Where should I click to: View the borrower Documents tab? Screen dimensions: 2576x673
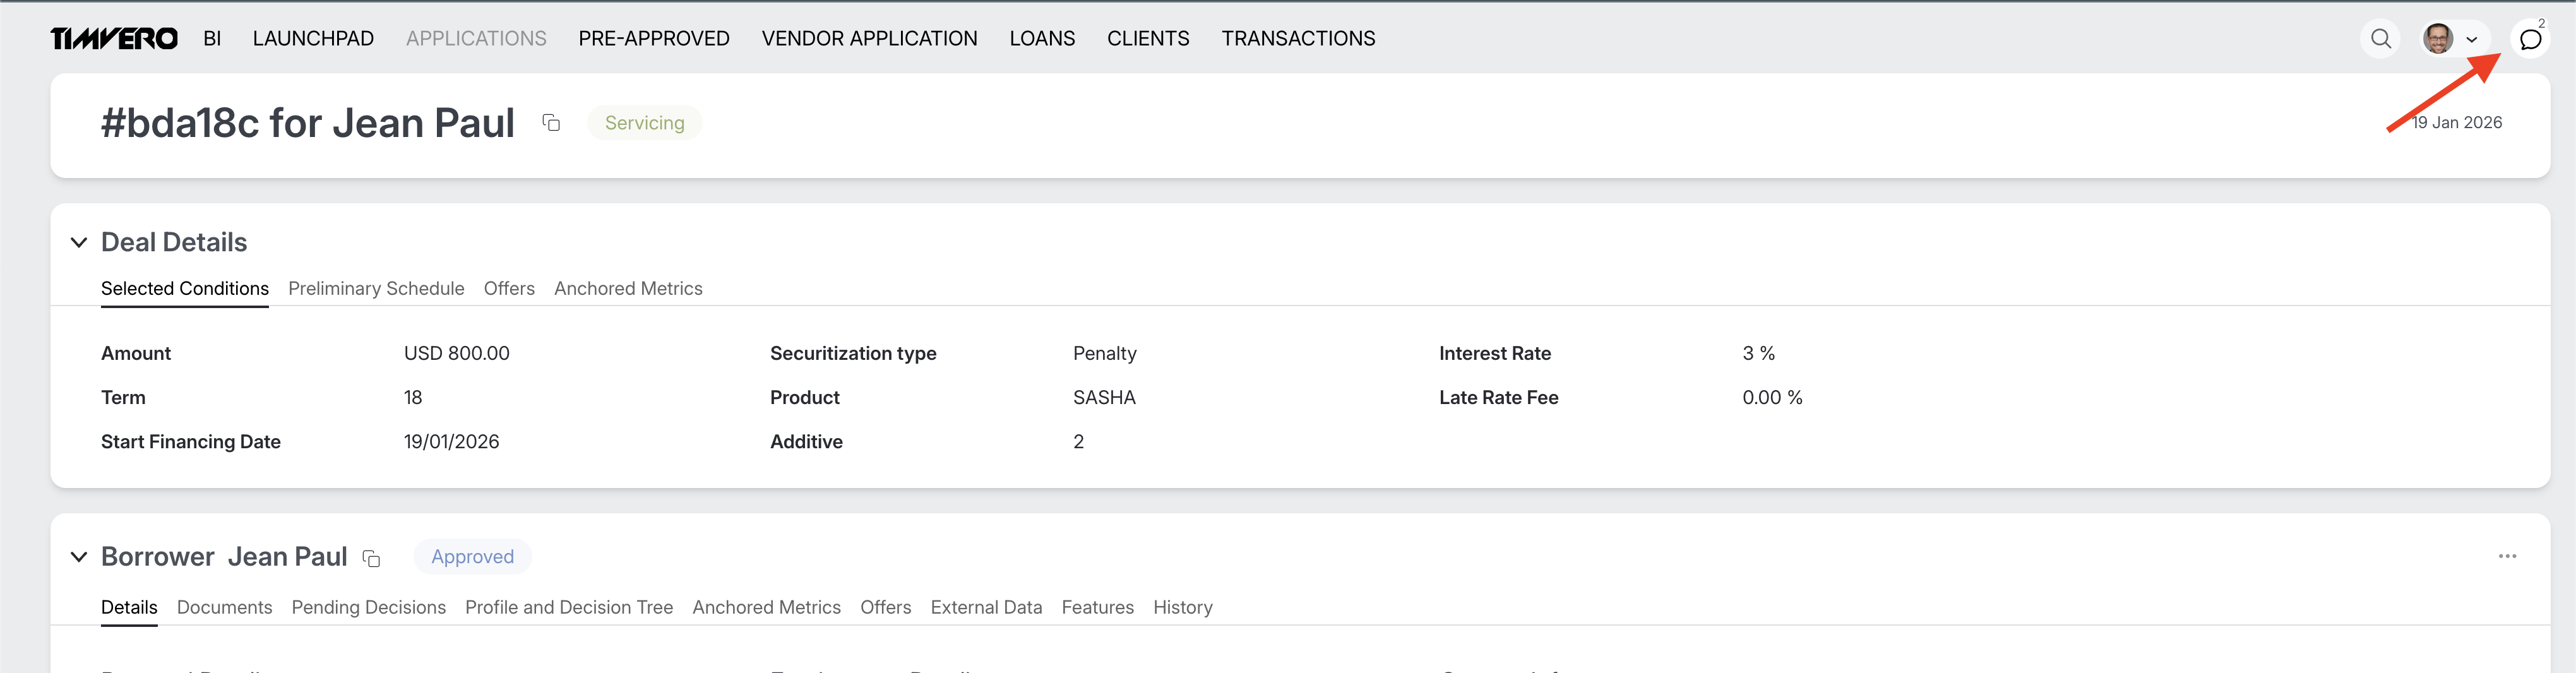(x=224, y=607)
